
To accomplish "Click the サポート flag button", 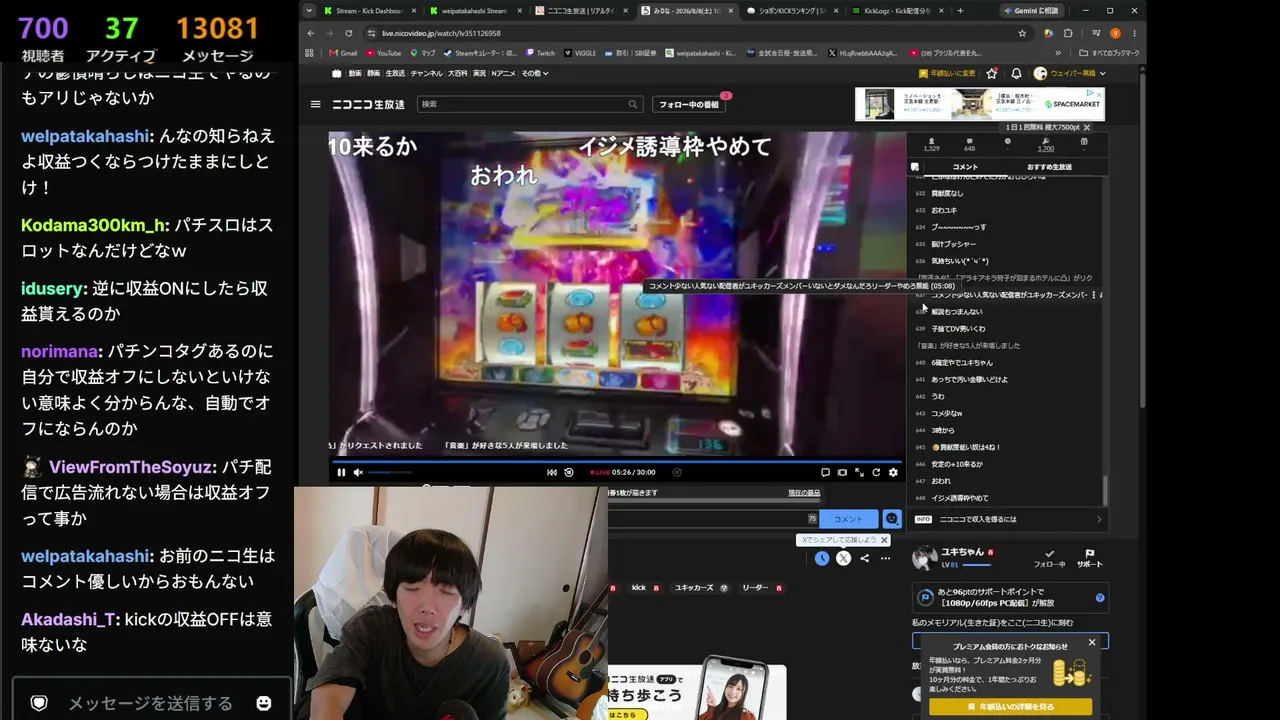I will (x=1089, y=558).
